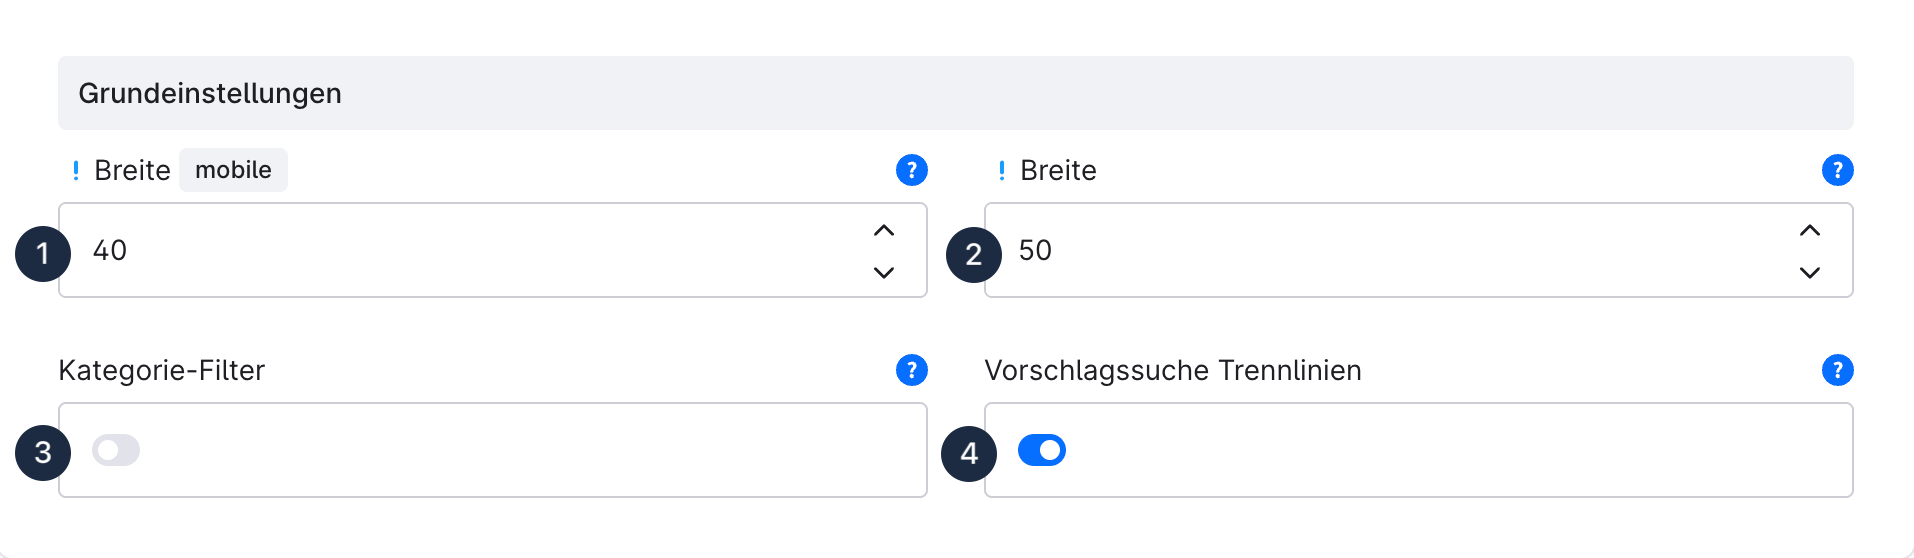The height and width of the screenshot is (558, 1914).
Task: Click the mobile tag next to Breite
Action: click(233, 170)
